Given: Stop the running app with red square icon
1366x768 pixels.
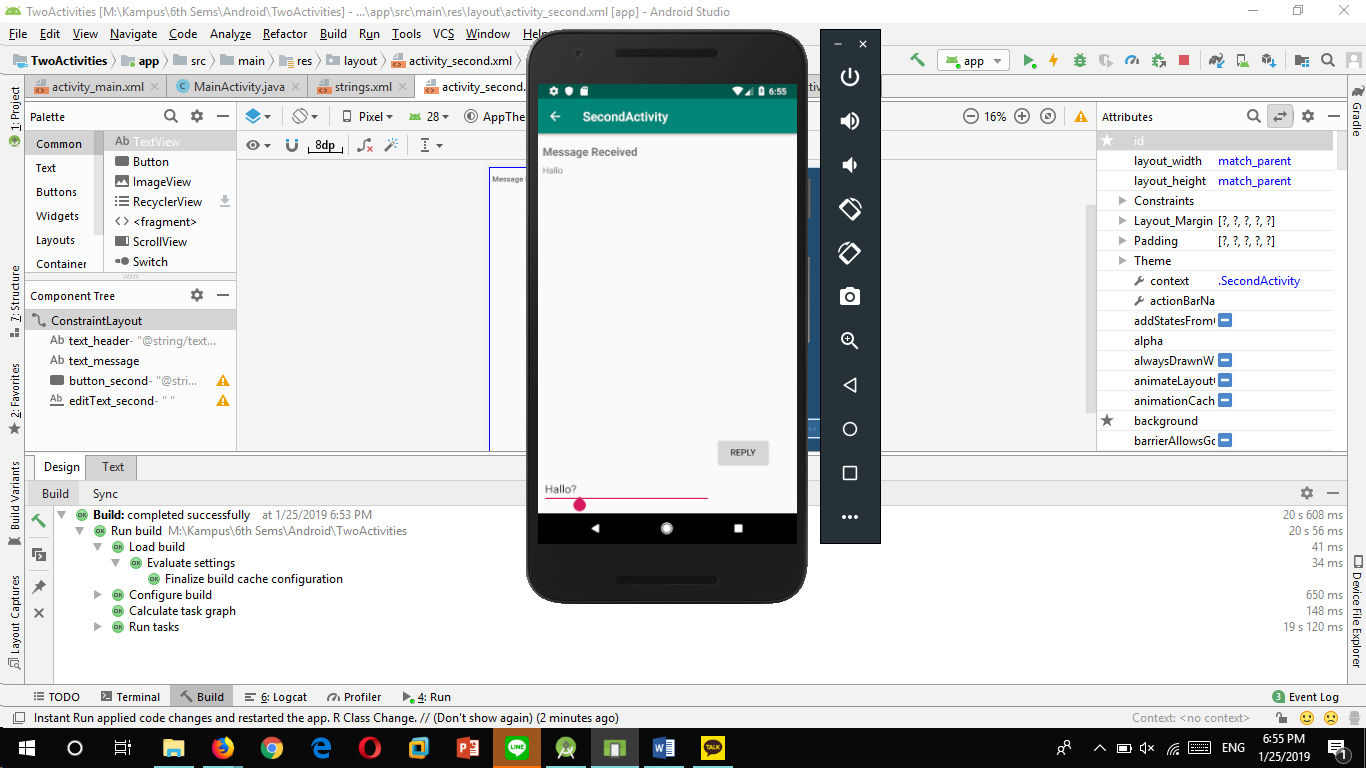Looking at the screenshot, I should pos(1184,60).
